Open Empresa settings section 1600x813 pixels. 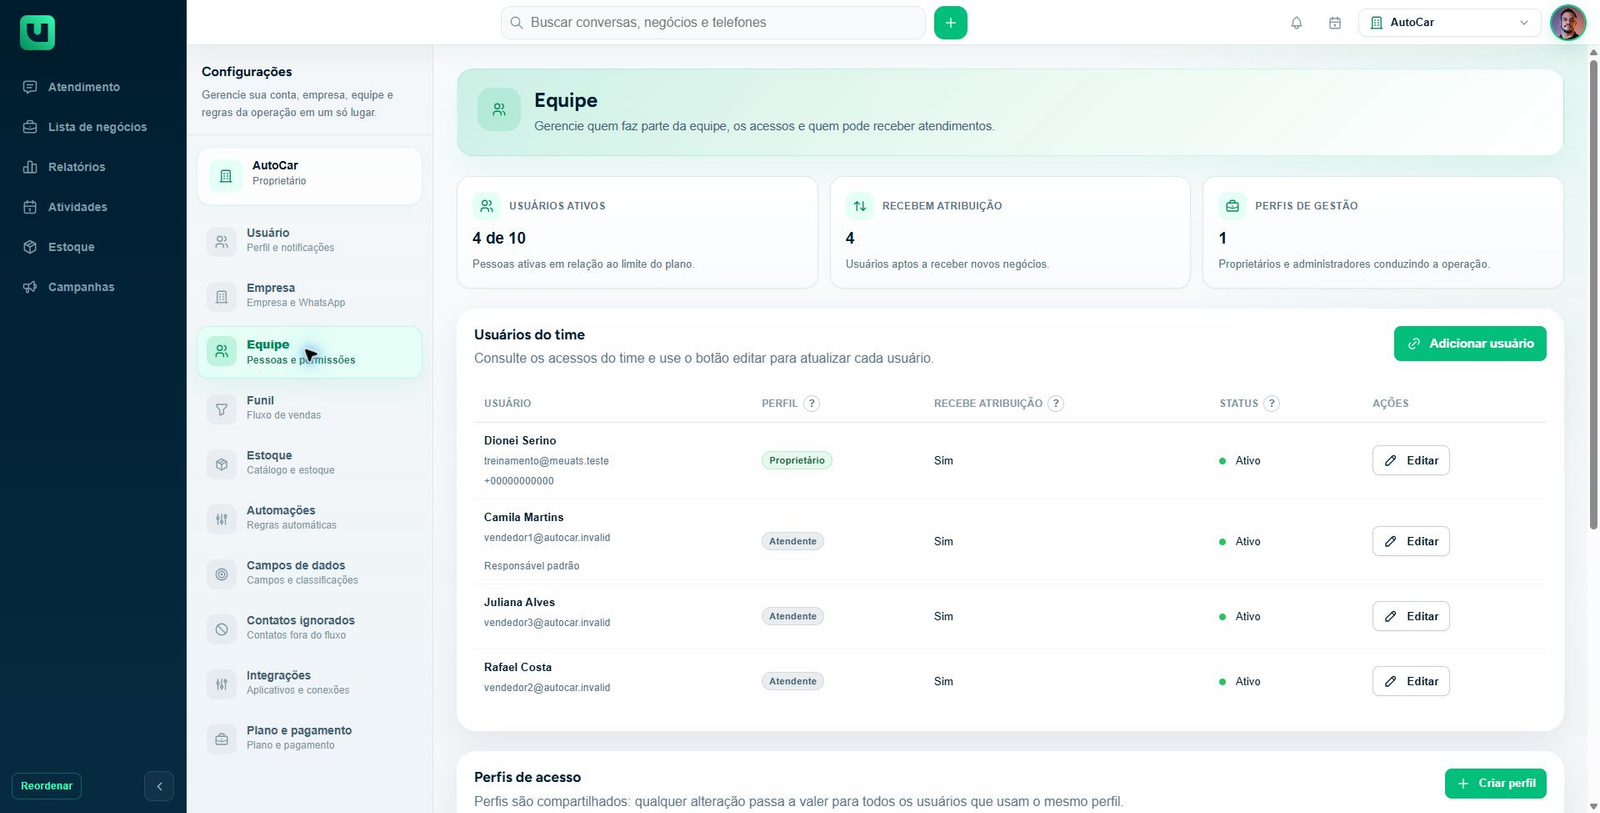pyautogui.click(x=309, y=295)
